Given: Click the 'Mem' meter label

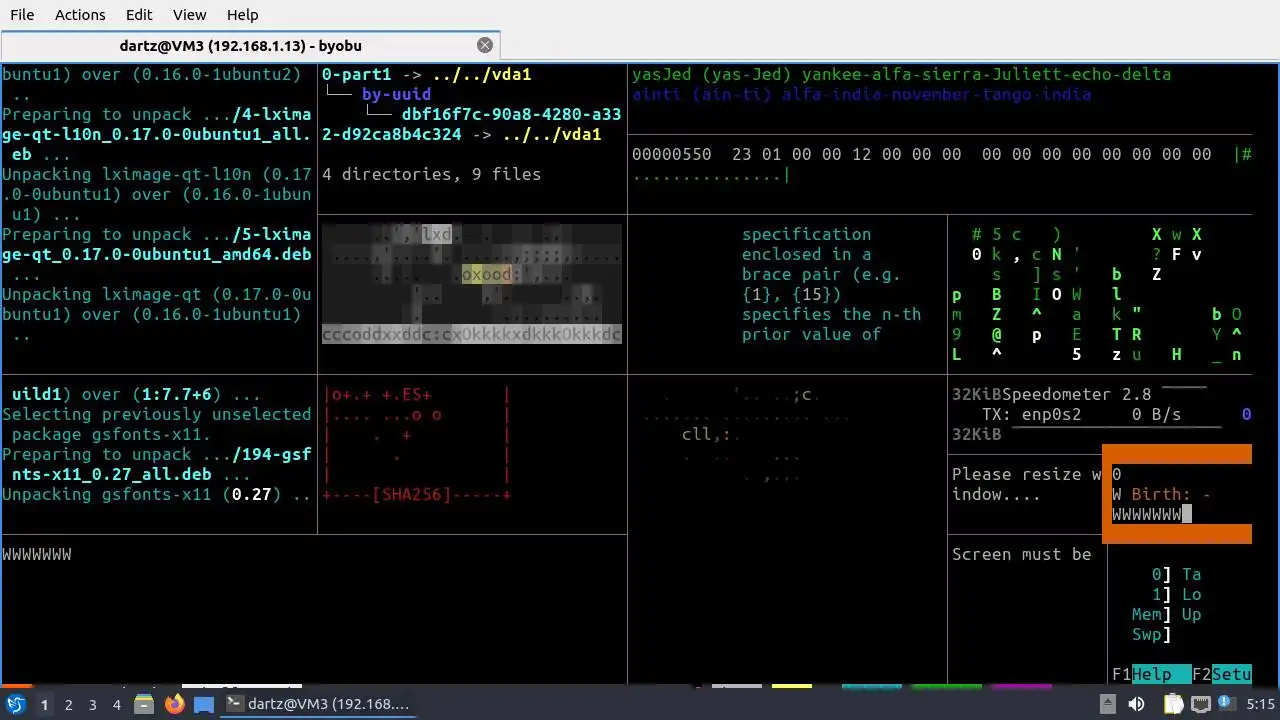Looking at the screenshot, I should click(1147, 614).
